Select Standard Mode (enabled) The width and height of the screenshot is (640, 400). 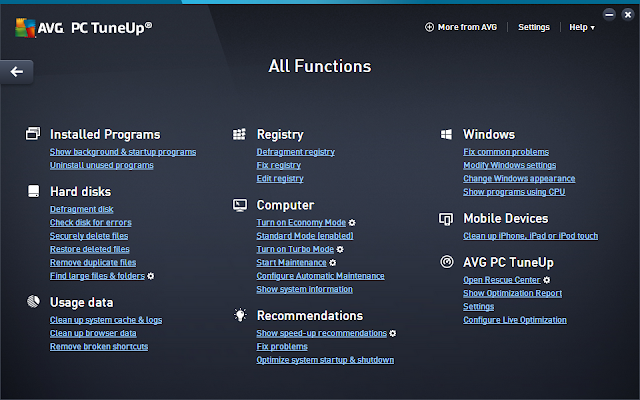(304, 235)
